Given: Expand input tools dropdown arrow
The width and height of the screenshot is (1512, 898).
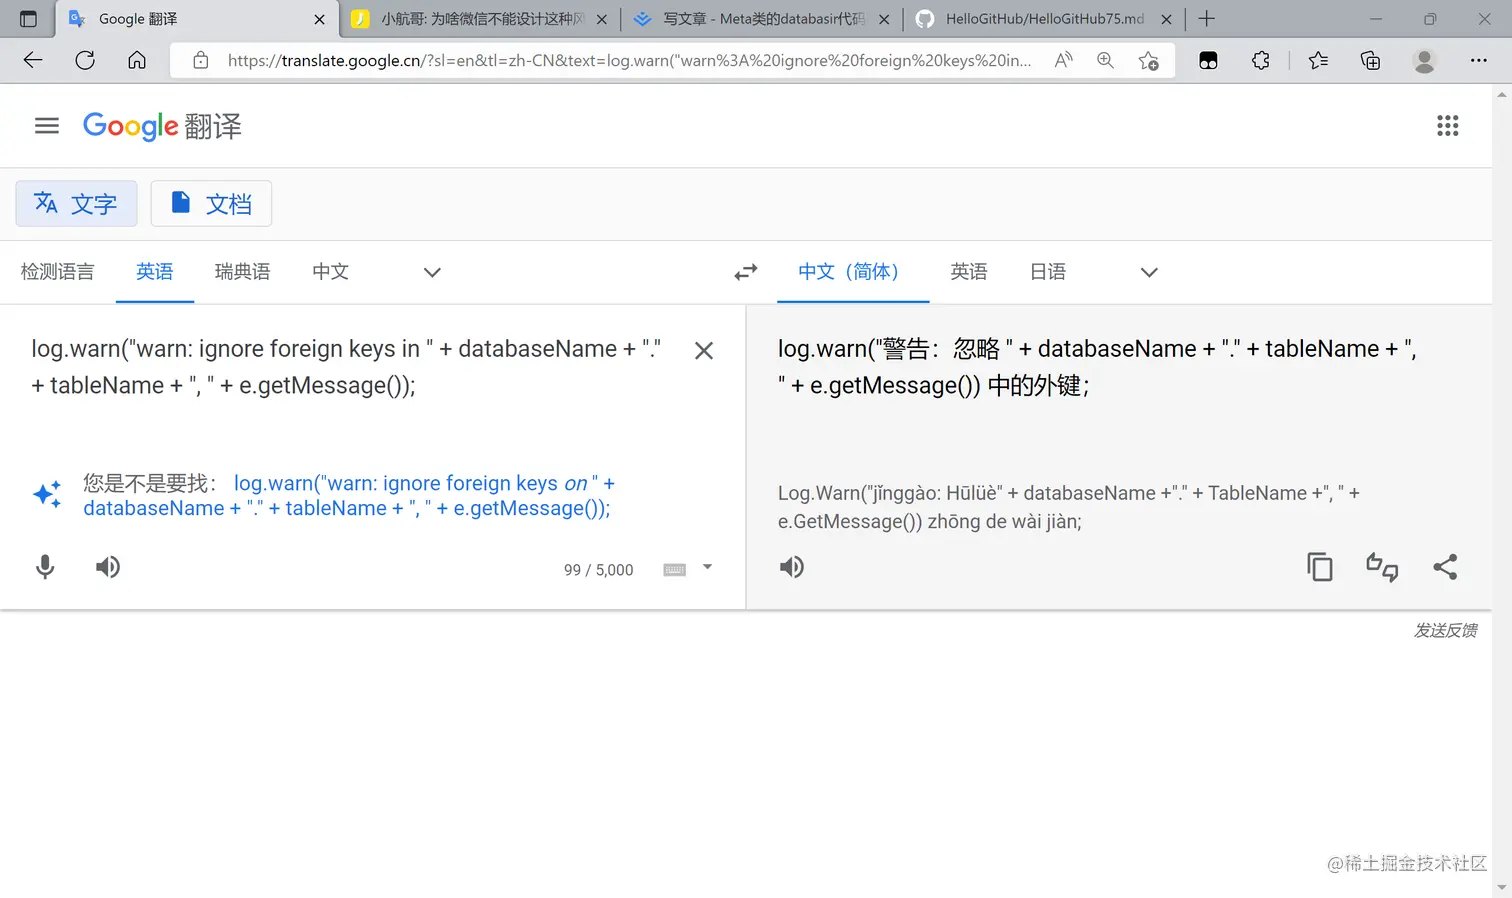Looking at the screenshot, I should (x=707, y=567).
